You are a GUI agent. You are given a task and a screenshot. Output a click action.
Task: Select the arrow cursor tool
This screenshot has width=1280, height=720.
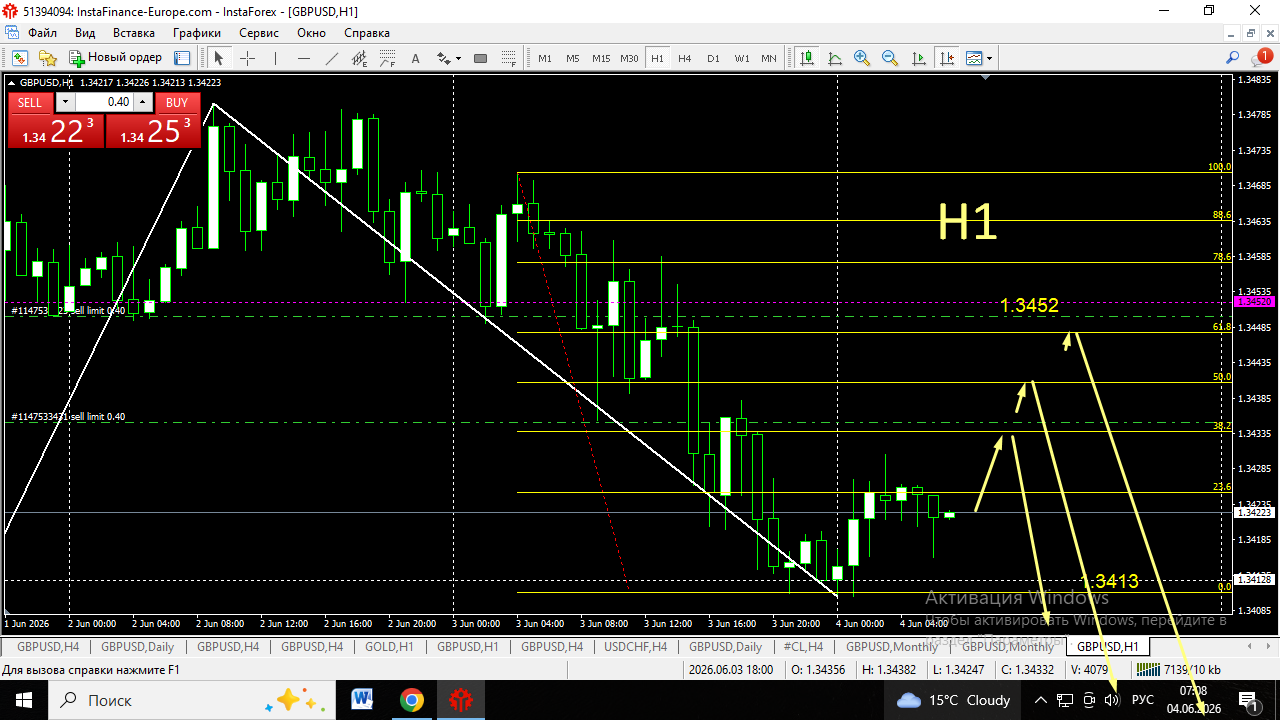point(219,58)
